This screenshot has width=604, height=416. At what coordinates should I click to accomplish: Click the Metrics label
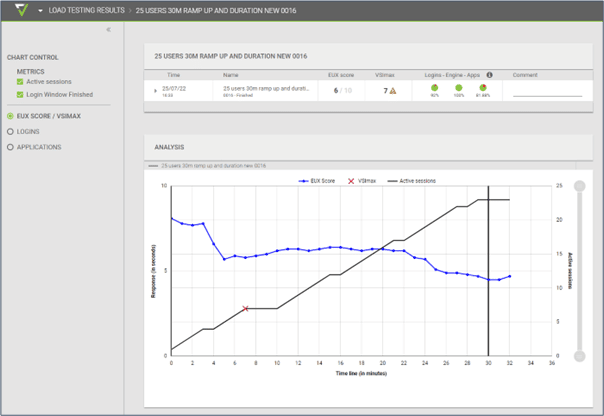[30, 72]
